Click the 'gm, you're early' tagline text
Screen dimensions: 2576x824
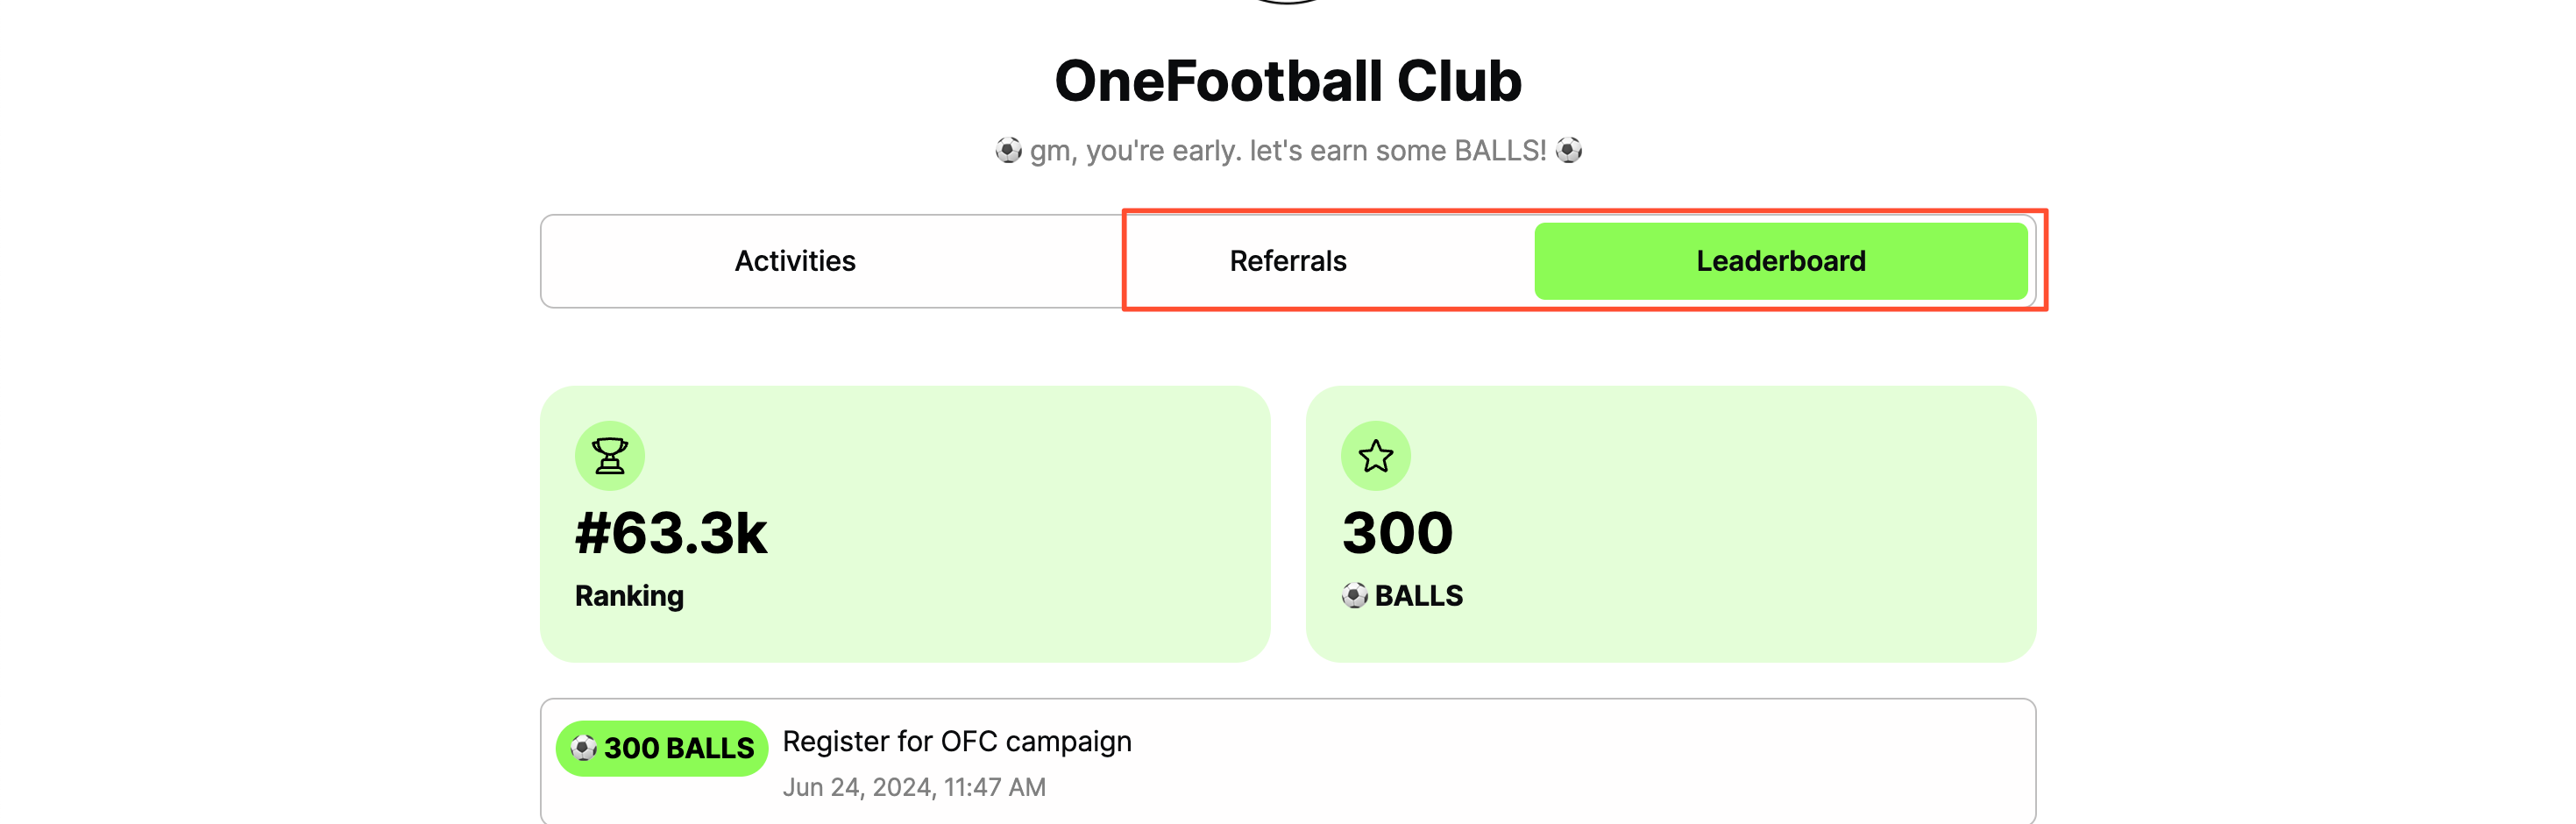pyautogui.click(x=1288, y=151)
